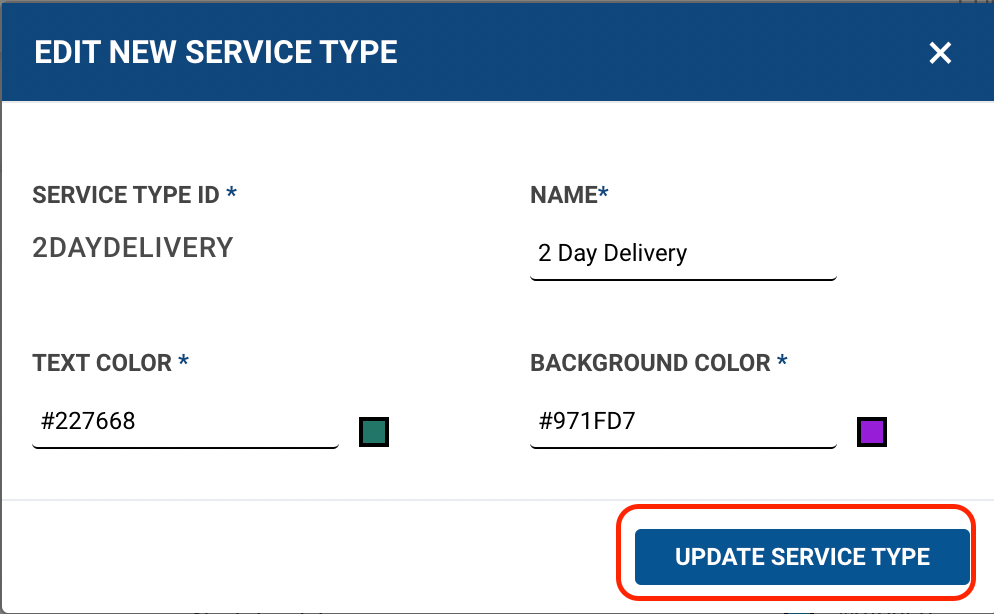Click the Service Type ID label
994x614 pixels.
pyautogui.click(x=126, y=195)
